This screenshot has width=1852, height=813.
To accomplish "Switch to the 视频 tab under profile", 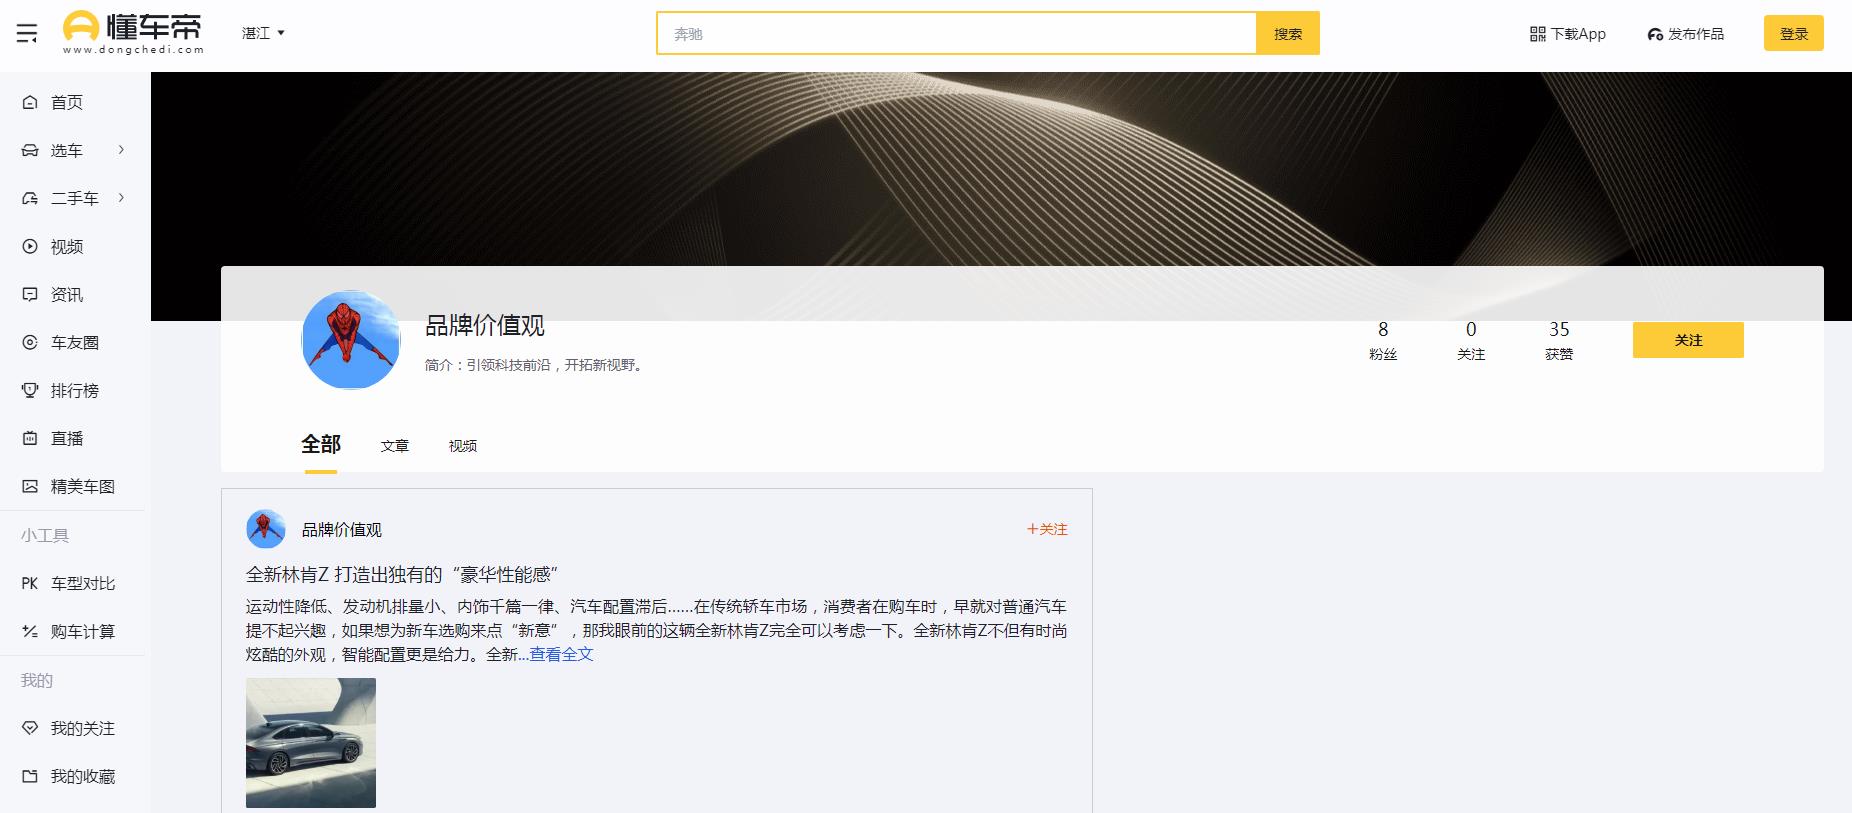I will pos(463,446).
